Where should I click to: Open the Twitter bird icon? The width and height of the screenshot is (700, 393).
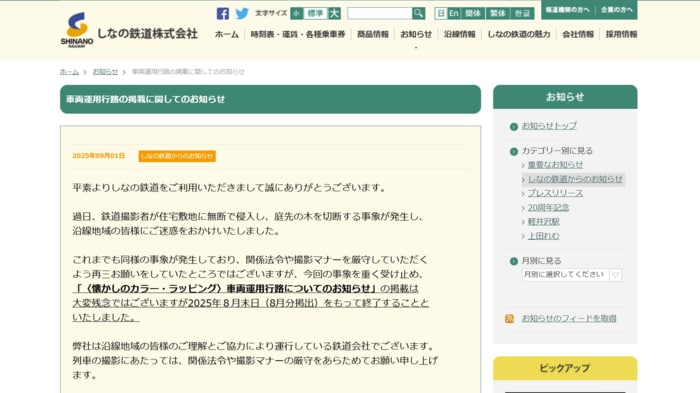(x=242, y=13)
